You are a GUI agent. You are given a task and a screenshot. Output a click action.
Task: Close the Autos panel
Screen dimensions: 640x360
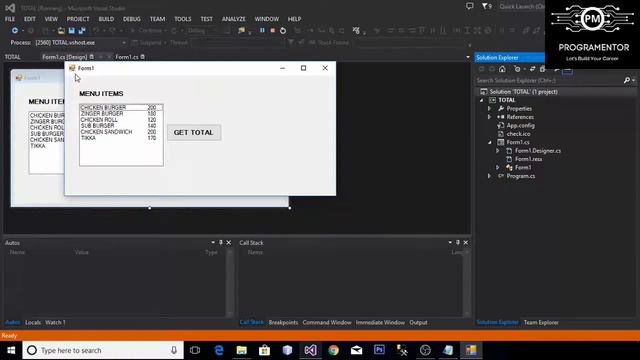click(x=229, y=242)
